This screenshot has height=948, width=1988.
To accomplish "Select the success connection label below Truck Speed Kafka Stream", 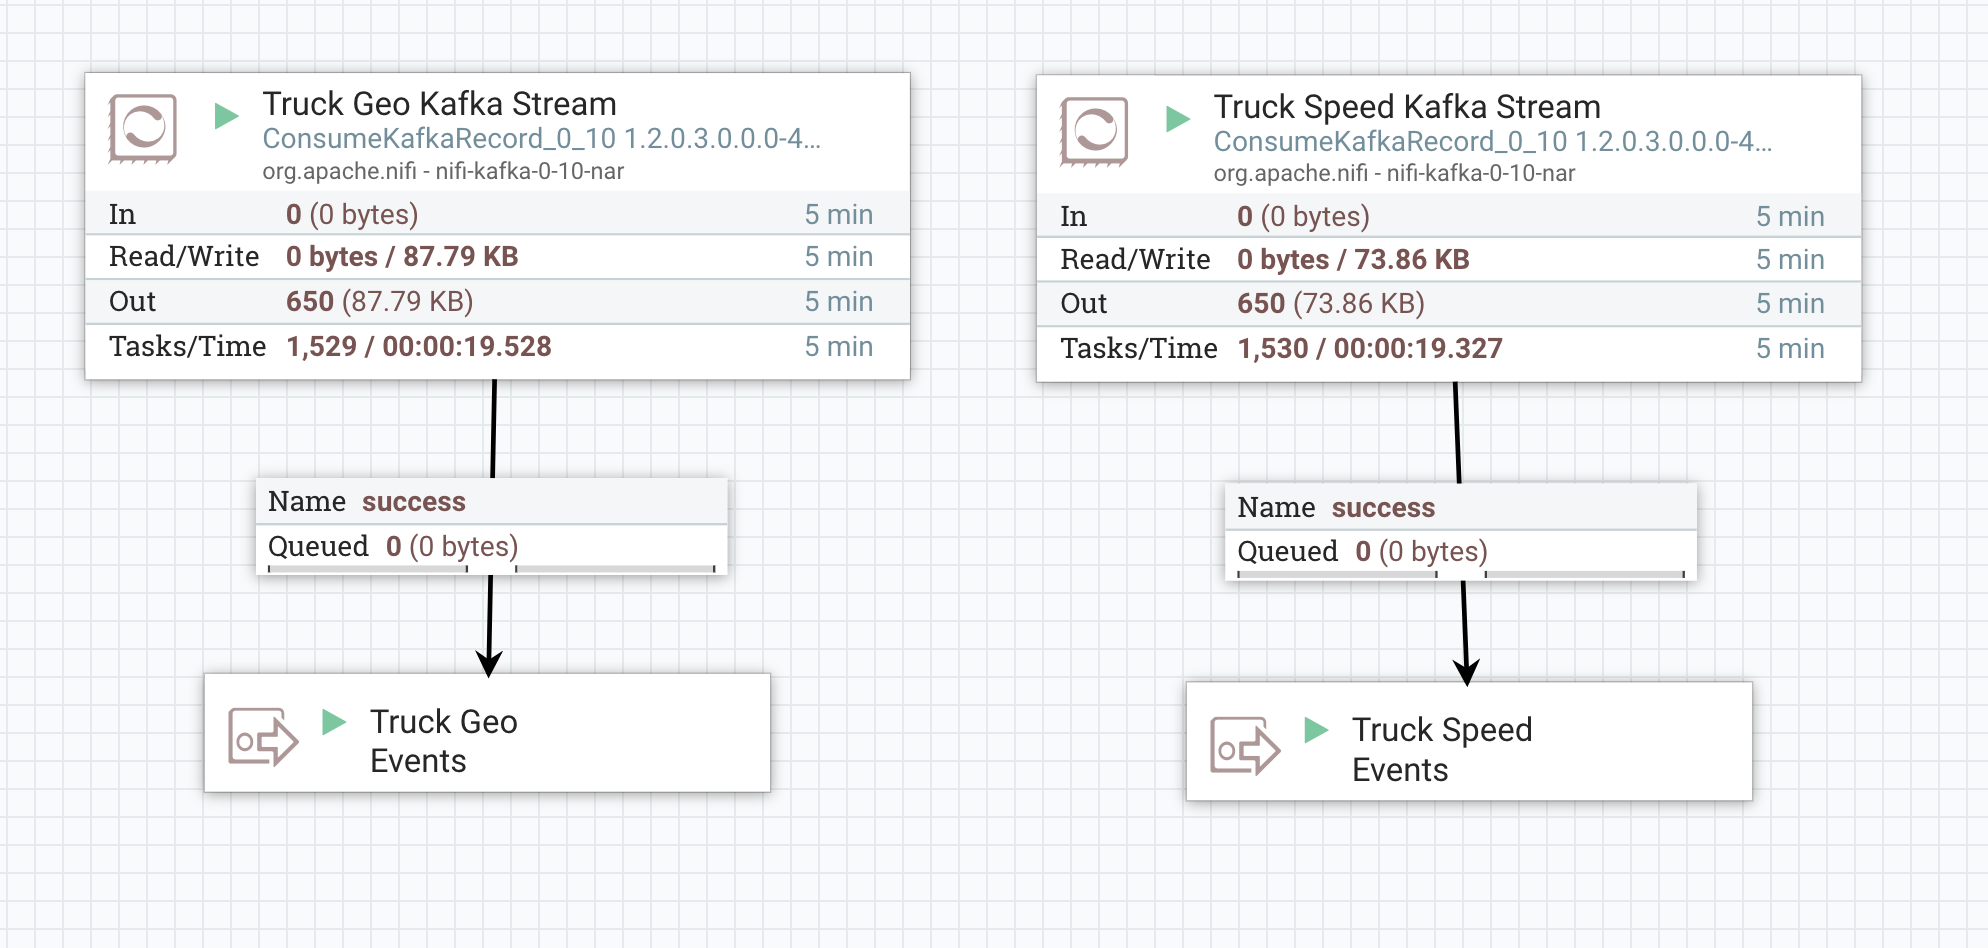I will point(1381,507).
